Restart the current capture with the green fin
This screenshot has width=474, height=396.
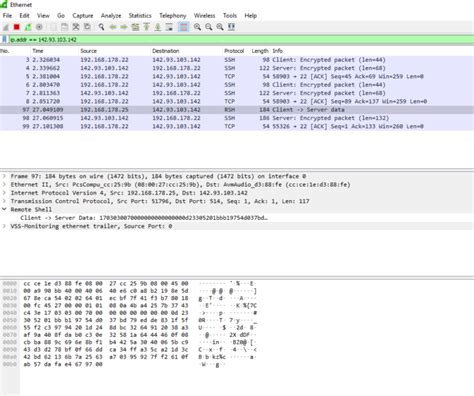coord(28,27)
